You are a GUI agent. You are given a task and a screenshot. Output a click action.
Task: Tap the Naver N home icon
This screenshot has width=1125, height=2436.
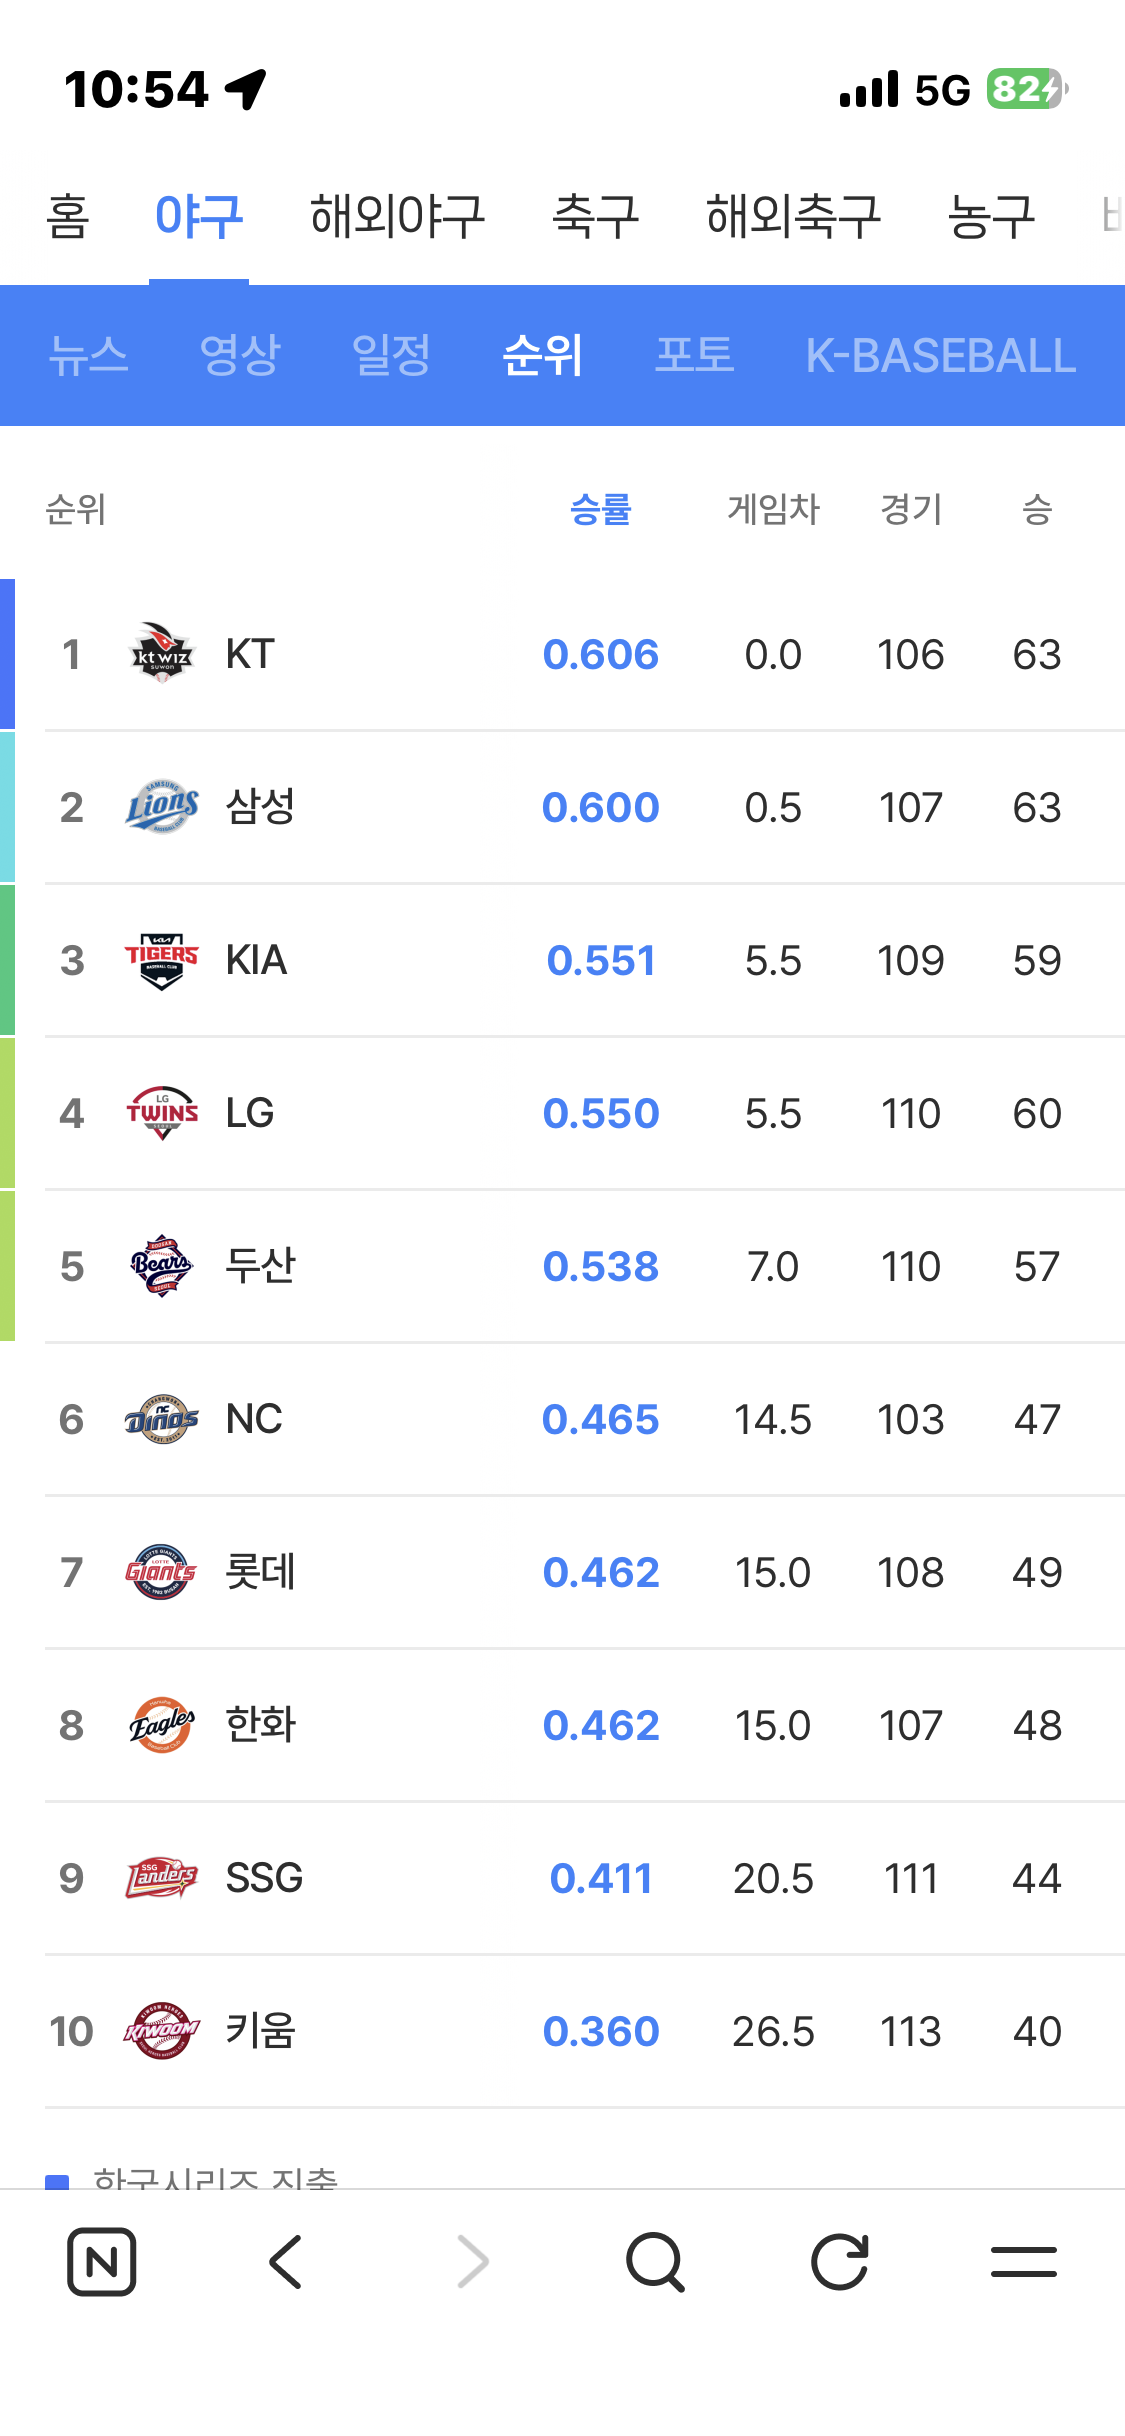coord(101,2261)
